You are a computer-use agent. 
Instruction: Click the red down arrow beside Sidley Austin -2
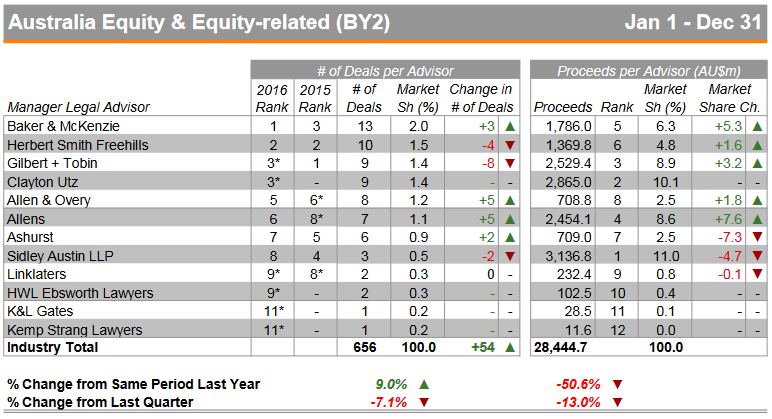[x=510, y=256]
